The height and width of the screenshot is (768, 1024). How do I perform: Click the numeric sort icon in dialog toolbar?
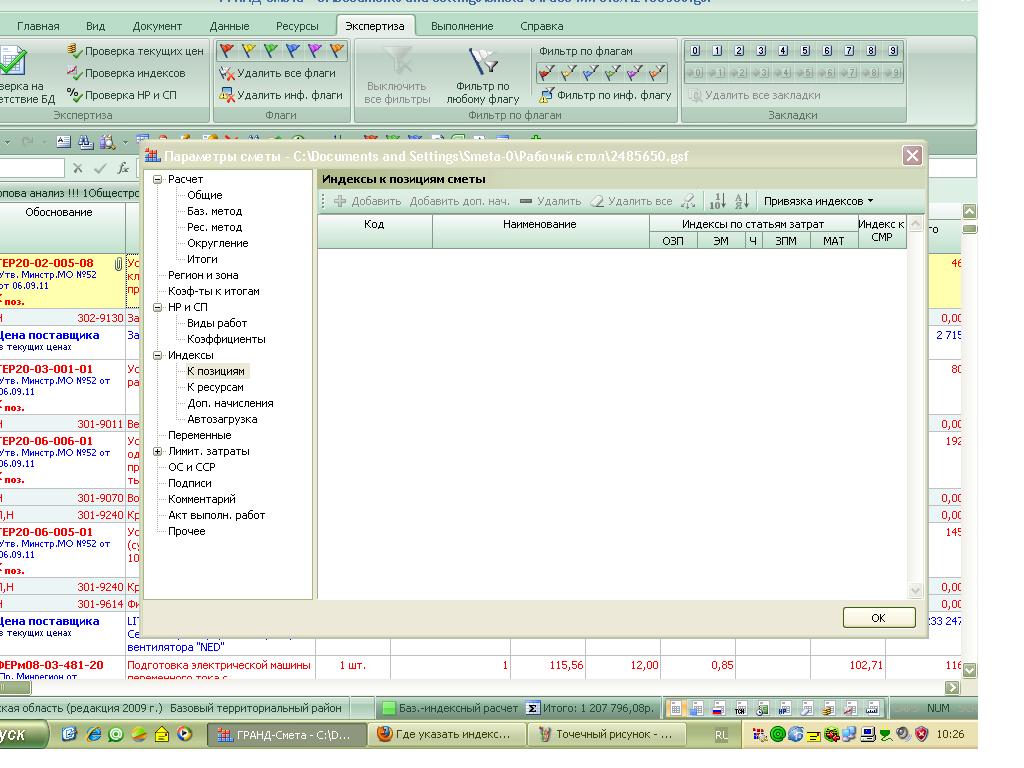pos(717,201)
